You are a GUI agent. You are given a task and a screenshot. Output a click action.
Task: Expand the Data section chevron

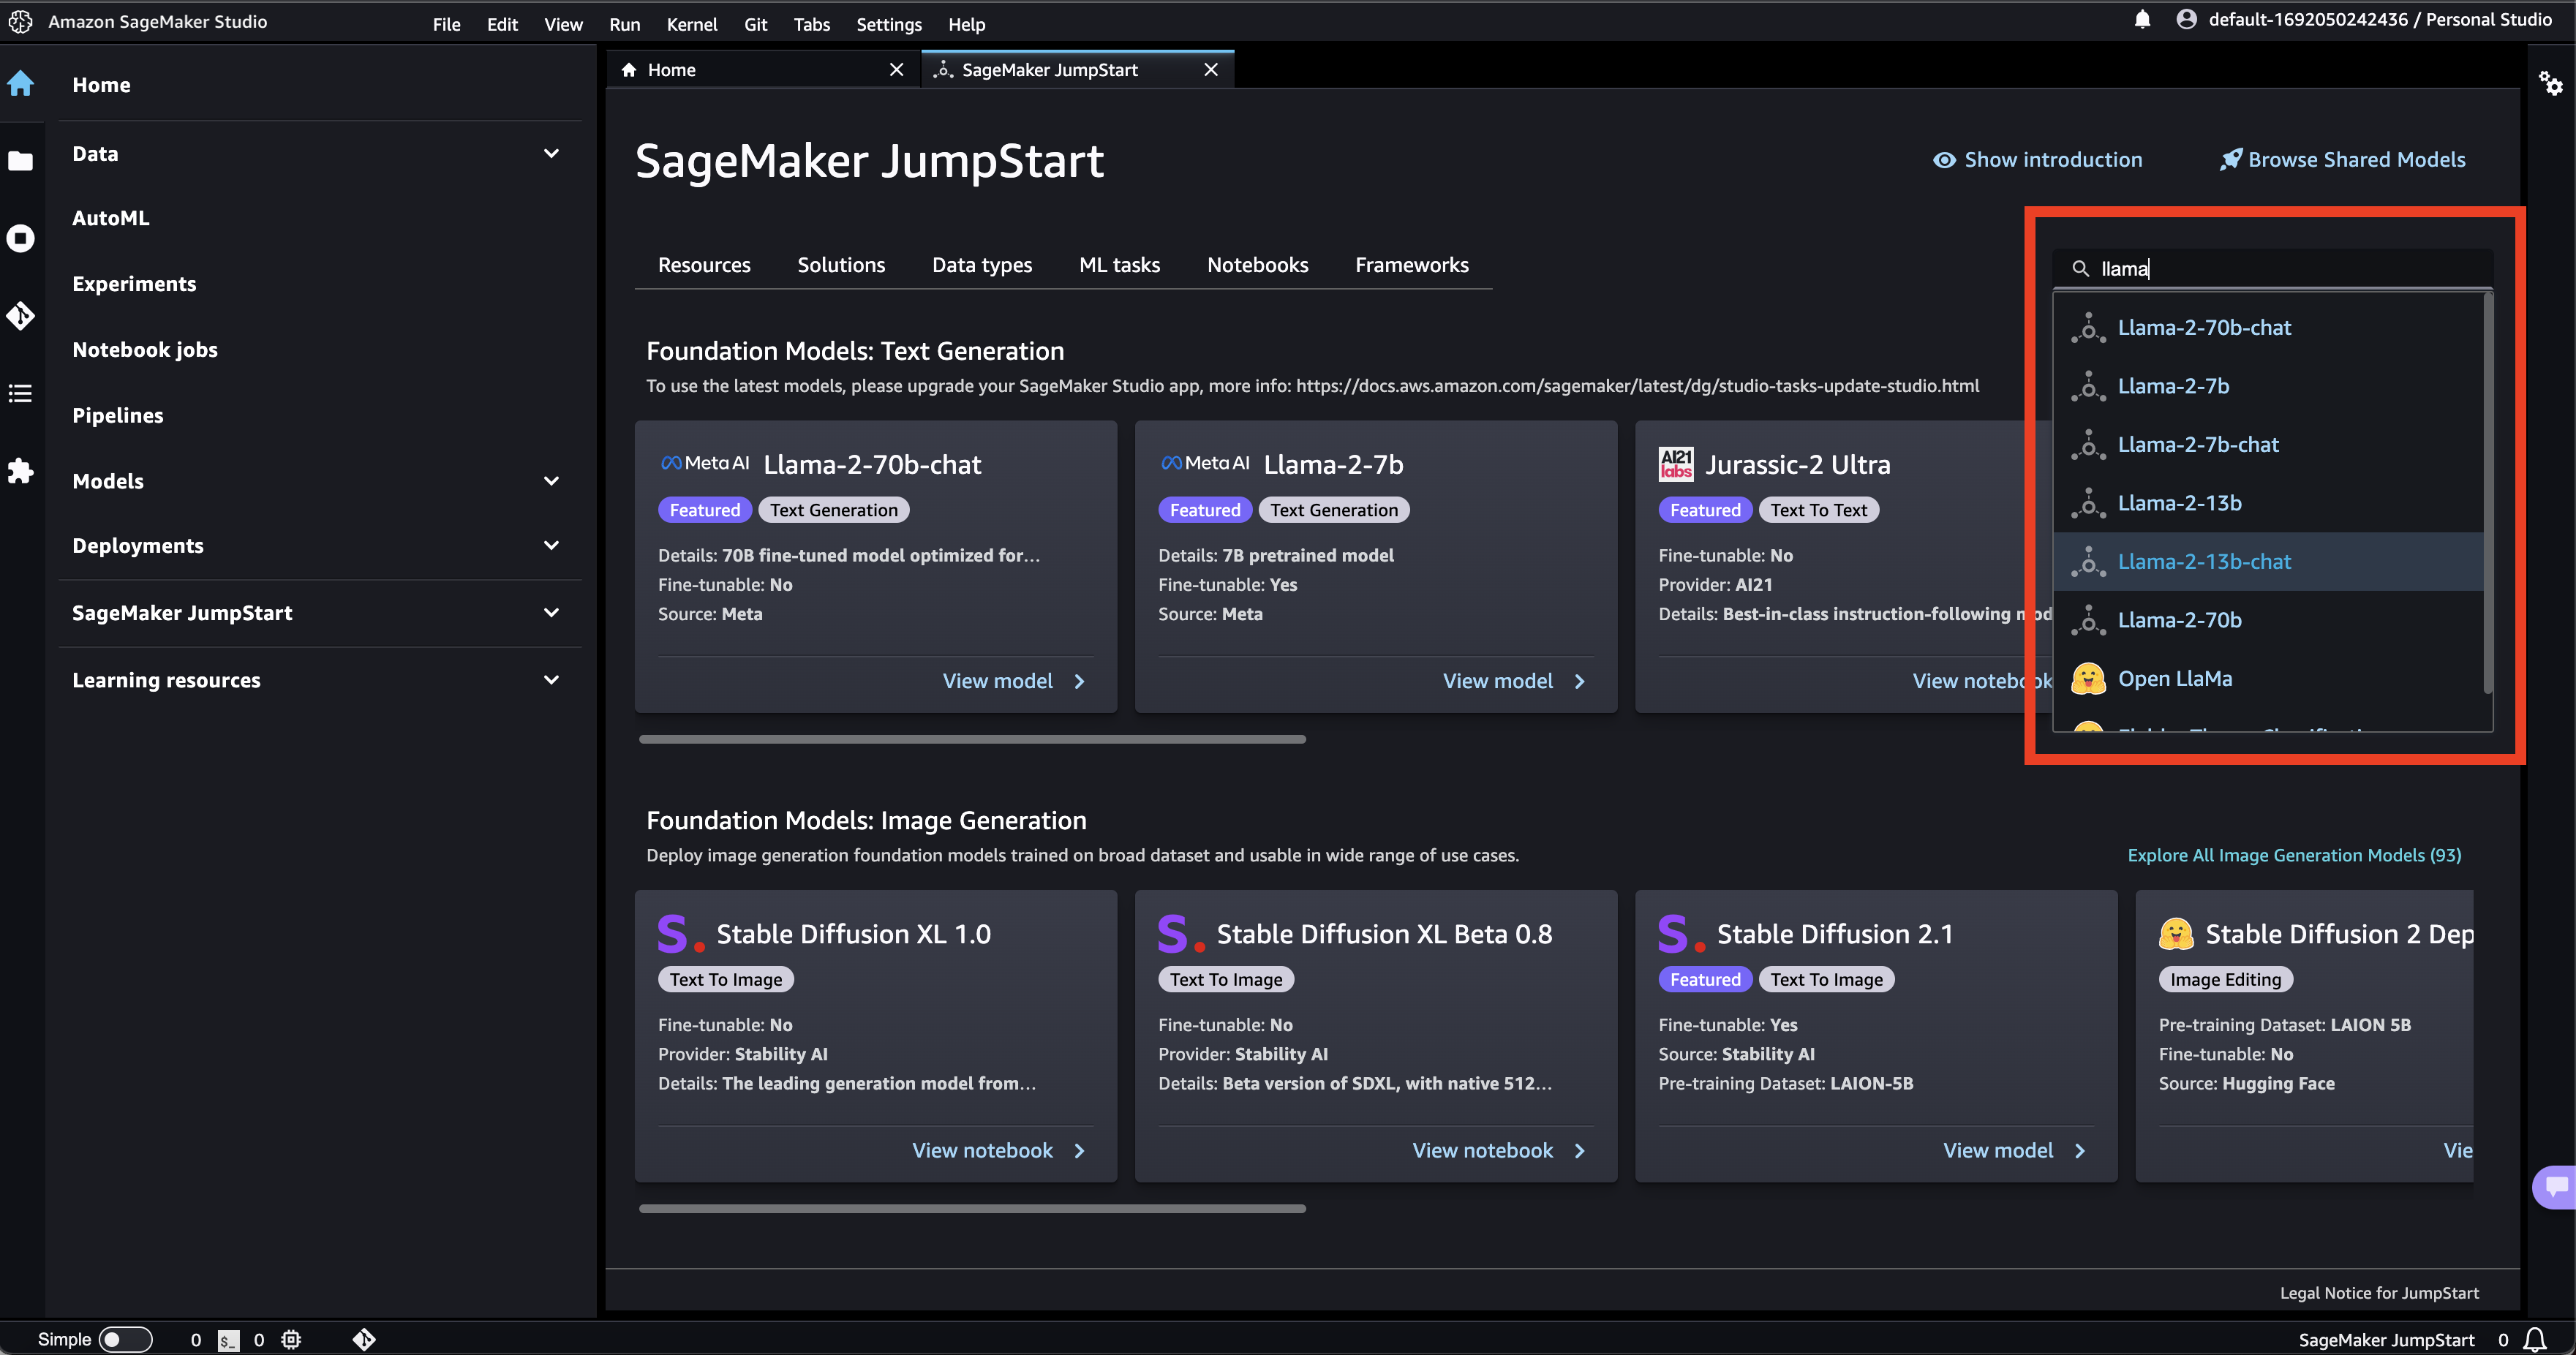(x=551, y=153)
